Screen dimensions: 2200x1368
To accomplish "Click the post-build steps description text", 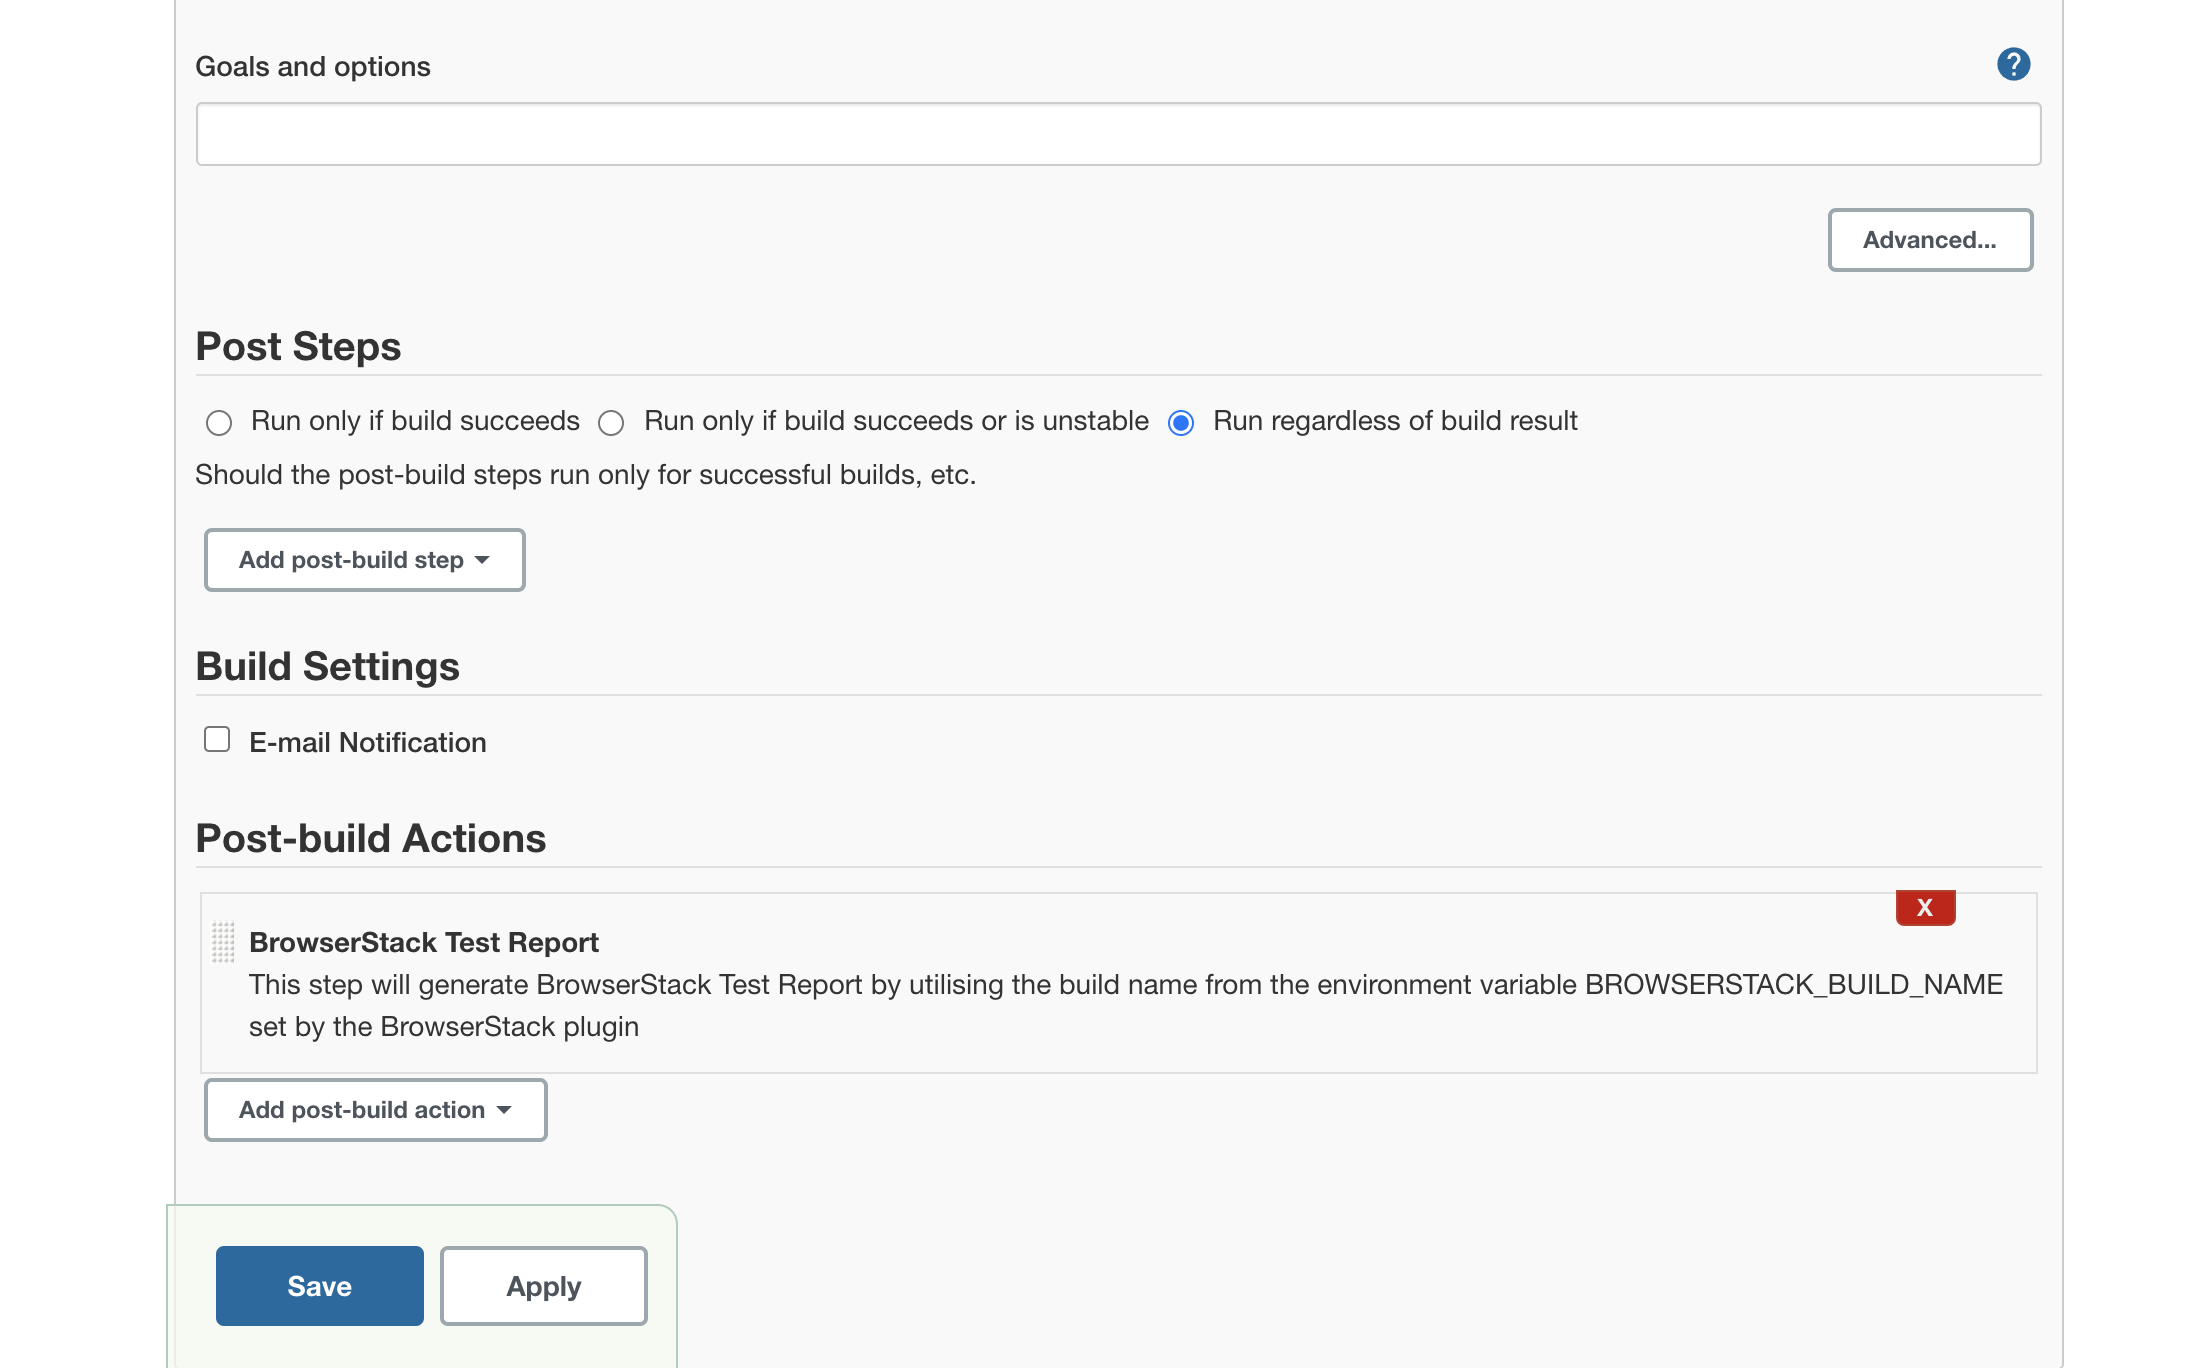I will (587, 475).
